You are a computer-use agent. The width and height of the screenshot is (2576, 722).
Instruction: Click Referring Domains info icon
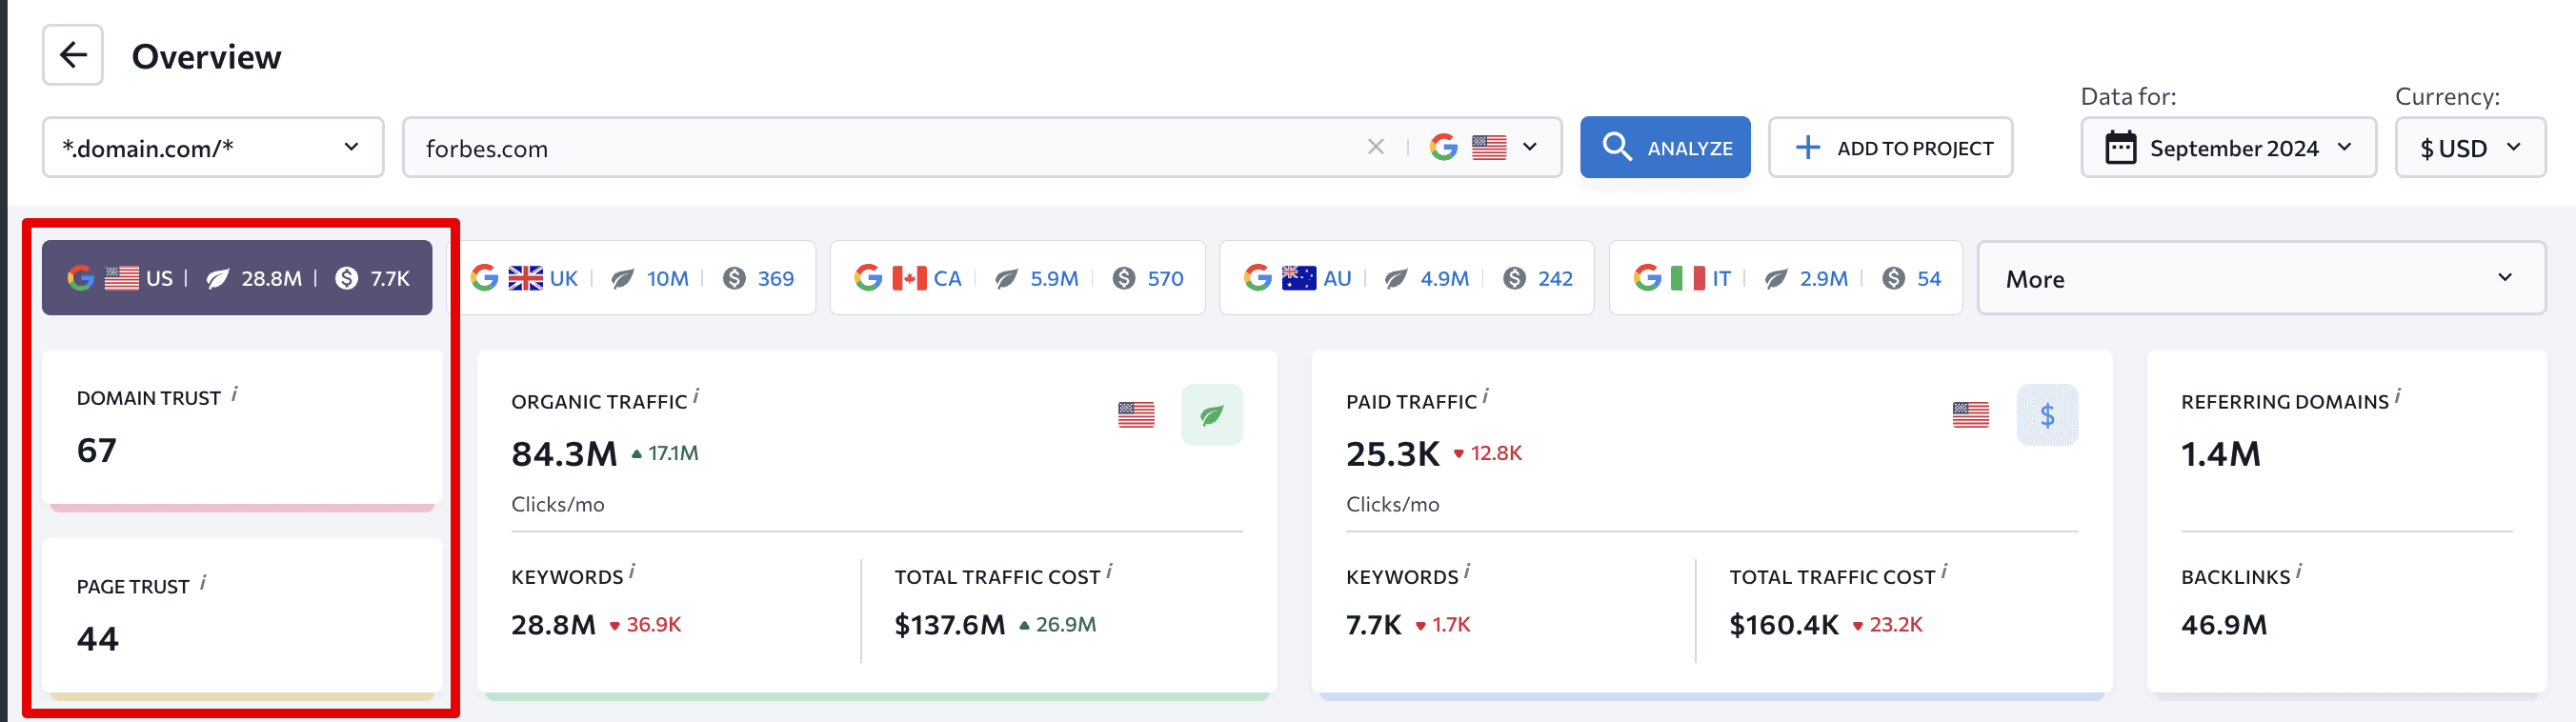coord(2398,396)
